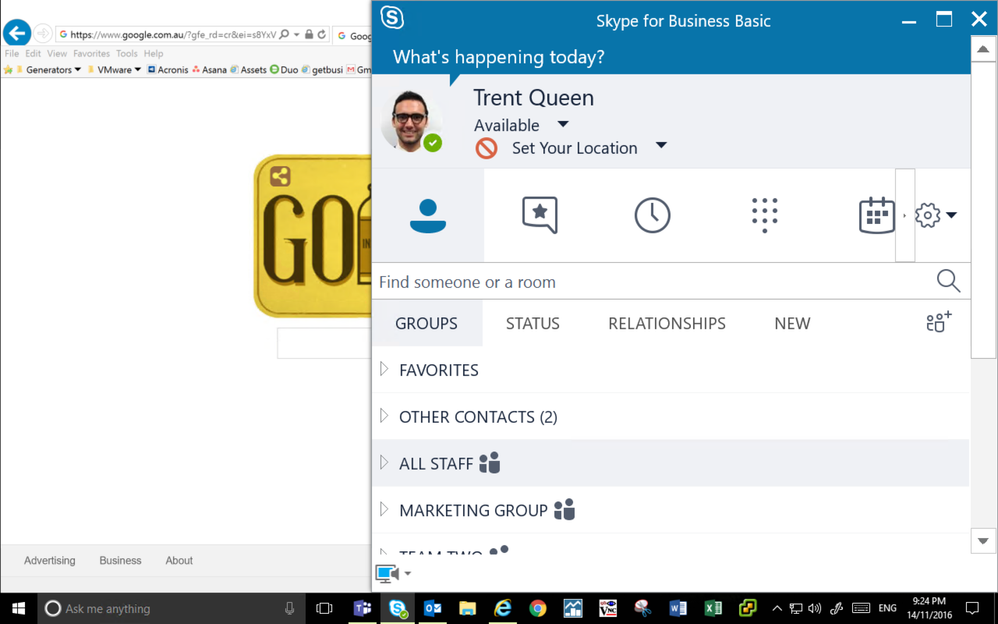Click the About link on Google page
The image size is (998, 624).
pyautogui.click(x=179, y=560)
